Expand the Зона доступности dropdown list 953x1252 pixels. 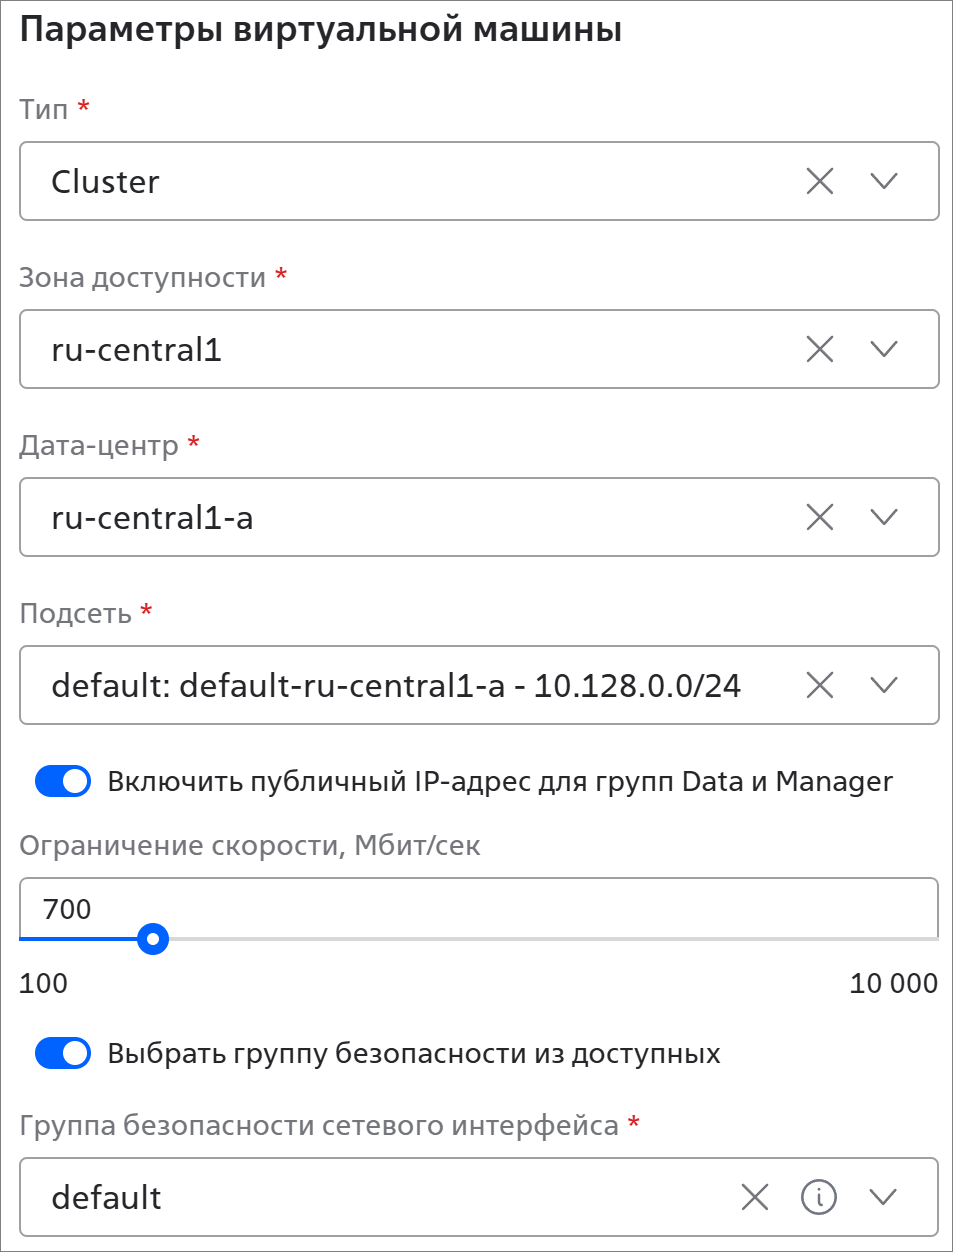coord(884,349)
